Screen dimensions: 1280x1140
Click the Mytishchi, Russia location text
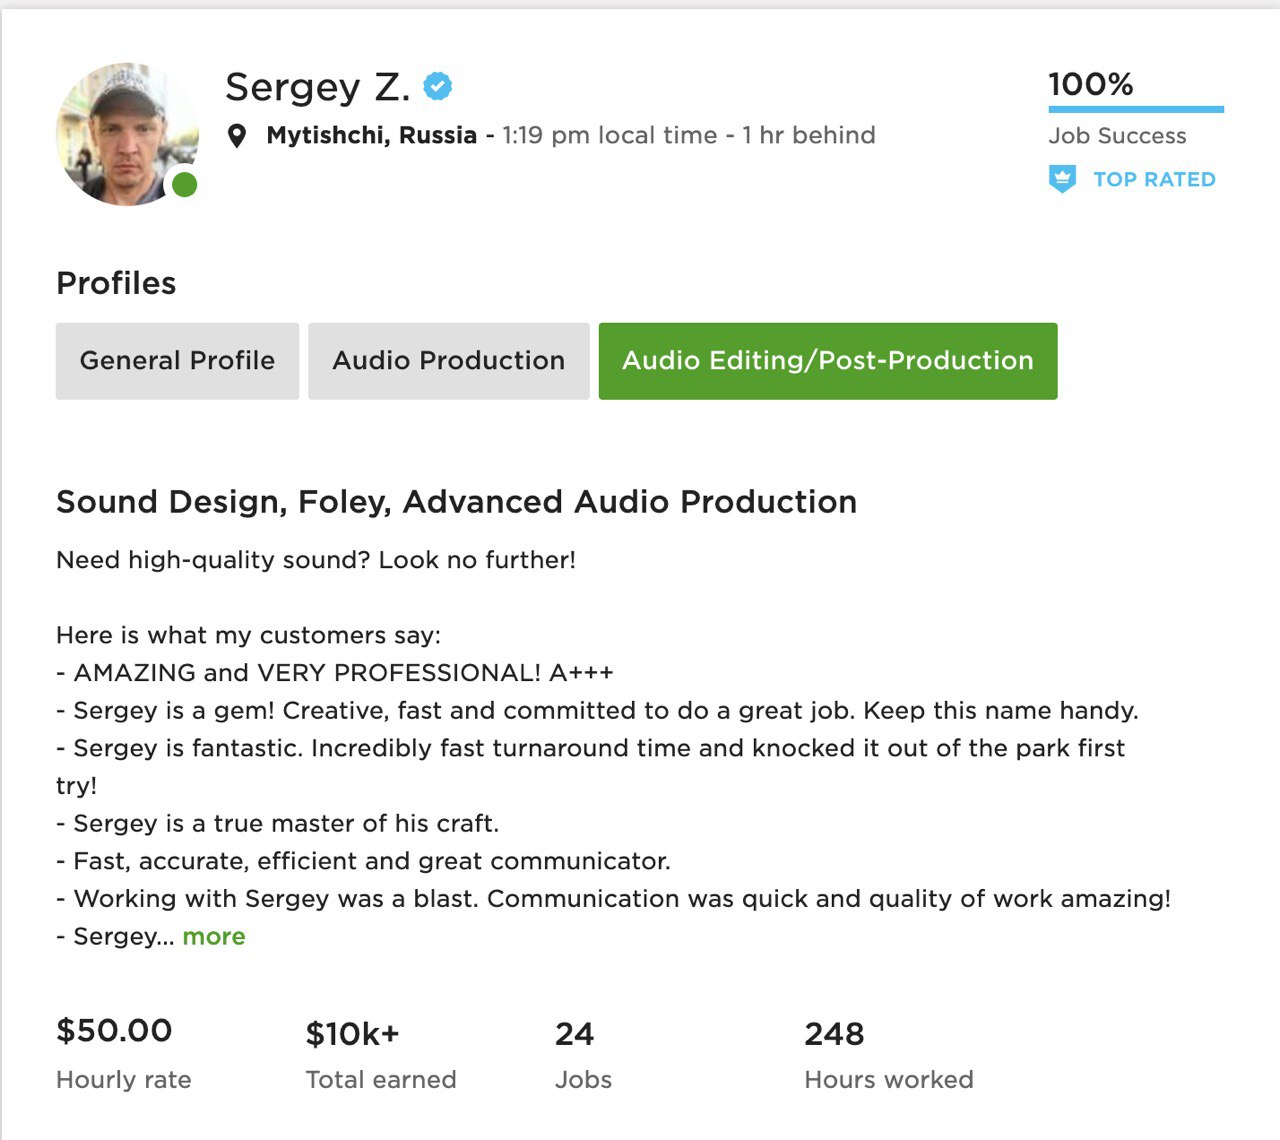tap(371, 135)
